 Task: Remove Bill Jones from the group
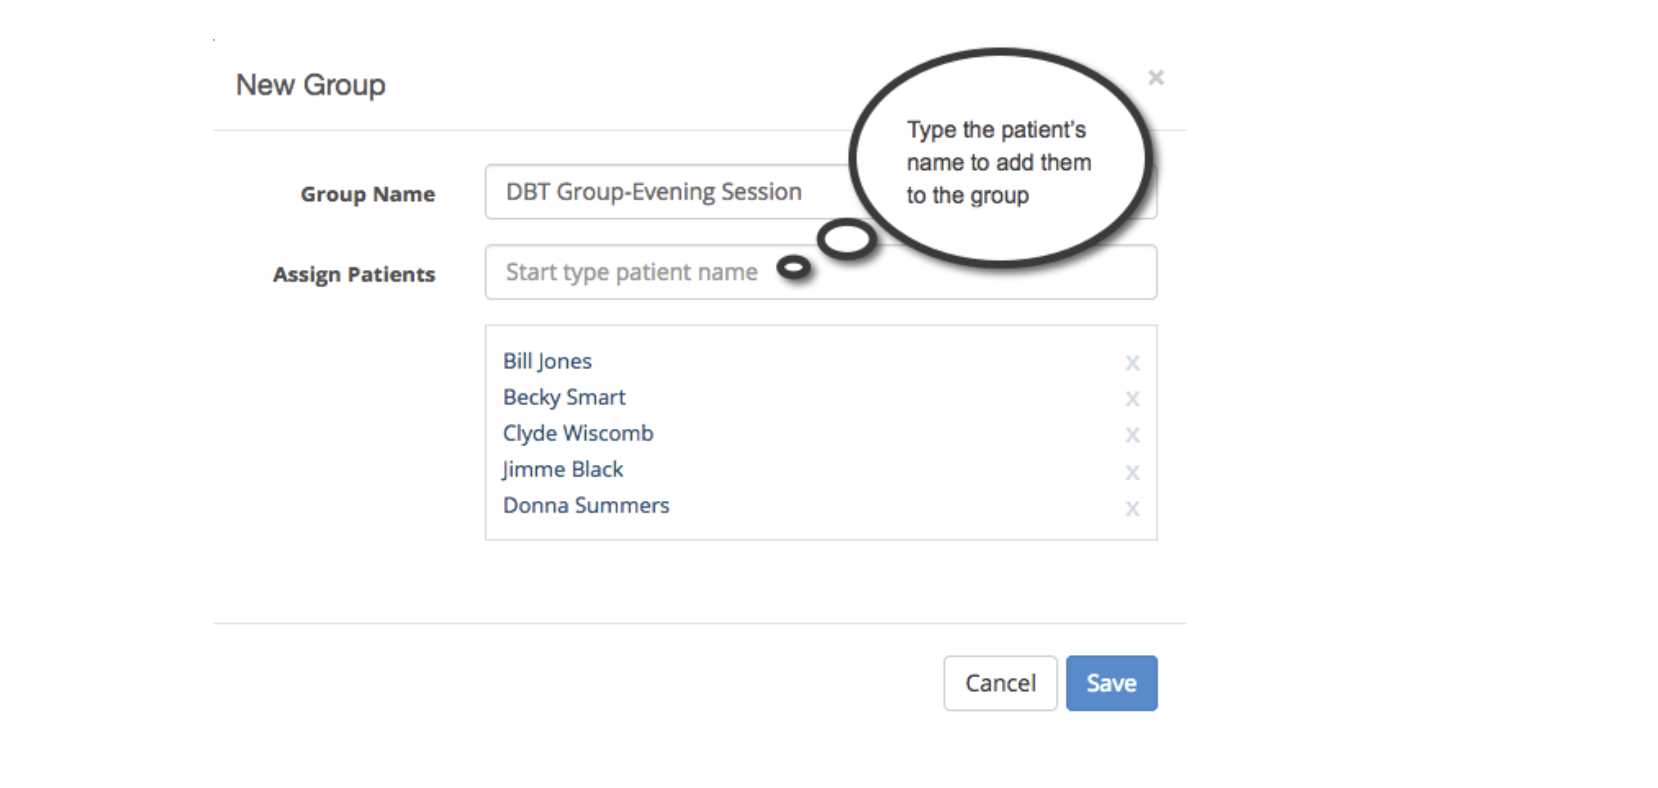pyautogui.click(x=1133, y=362)
